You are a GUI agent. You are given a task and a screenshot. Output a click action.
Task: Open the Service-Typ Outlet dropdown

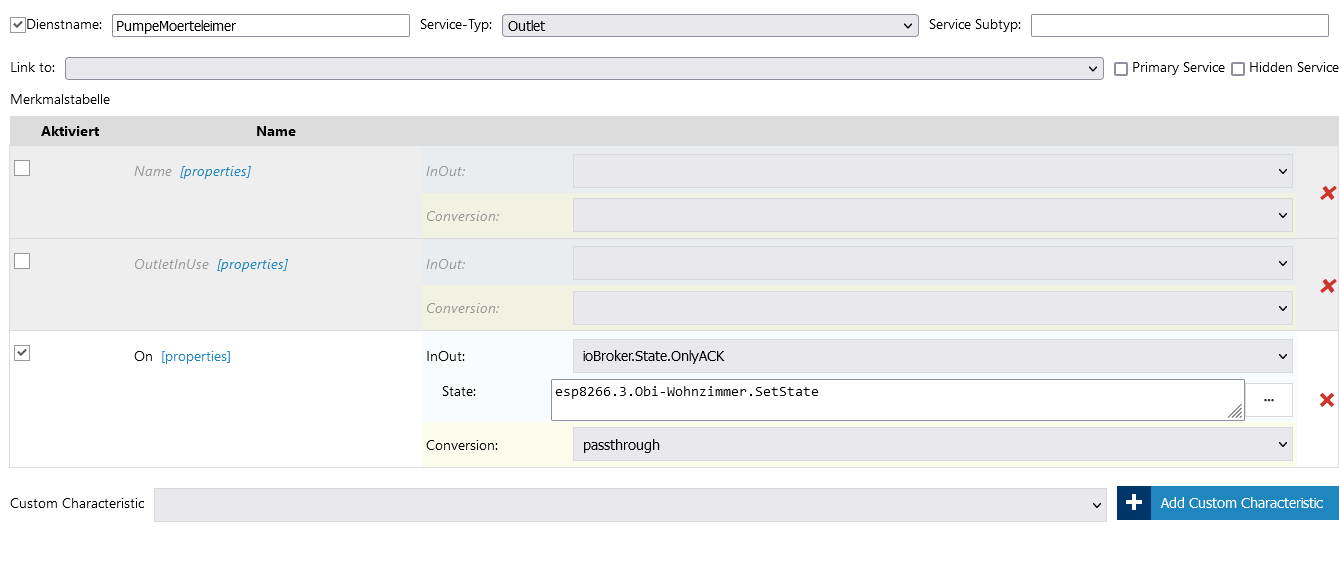[x=710, y=26]
